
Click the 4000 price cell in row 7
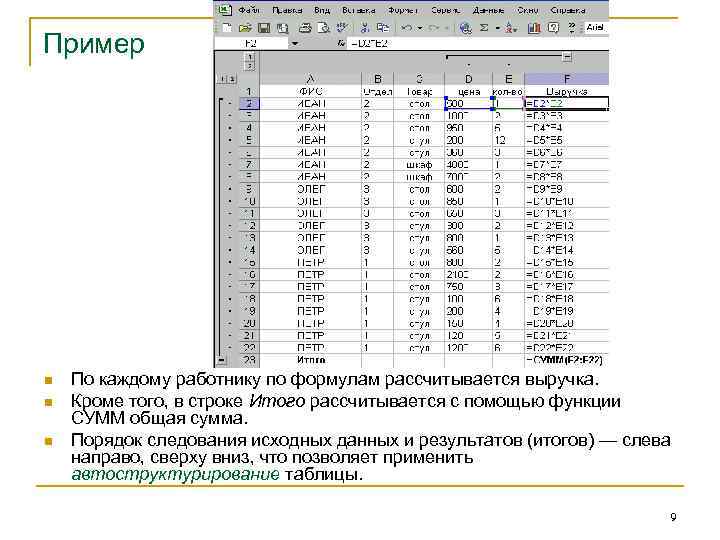(468, 164)
